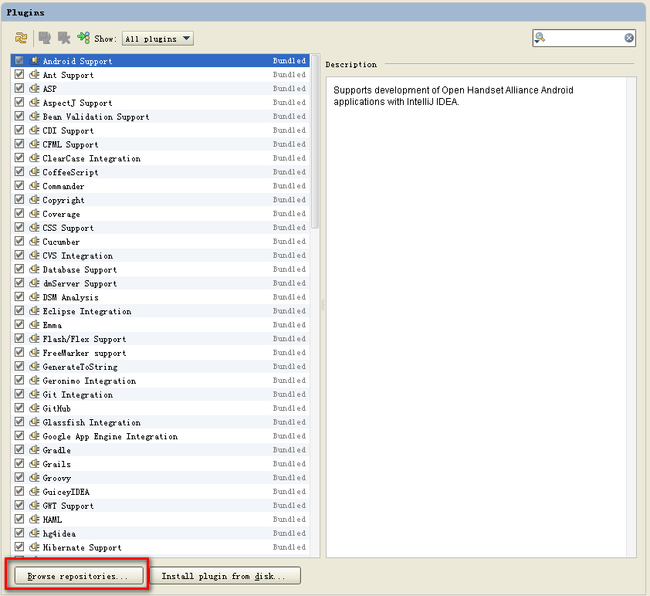650x596 pixels.
Task: Select the Grails plugin row
Action: tap(160, 463)
